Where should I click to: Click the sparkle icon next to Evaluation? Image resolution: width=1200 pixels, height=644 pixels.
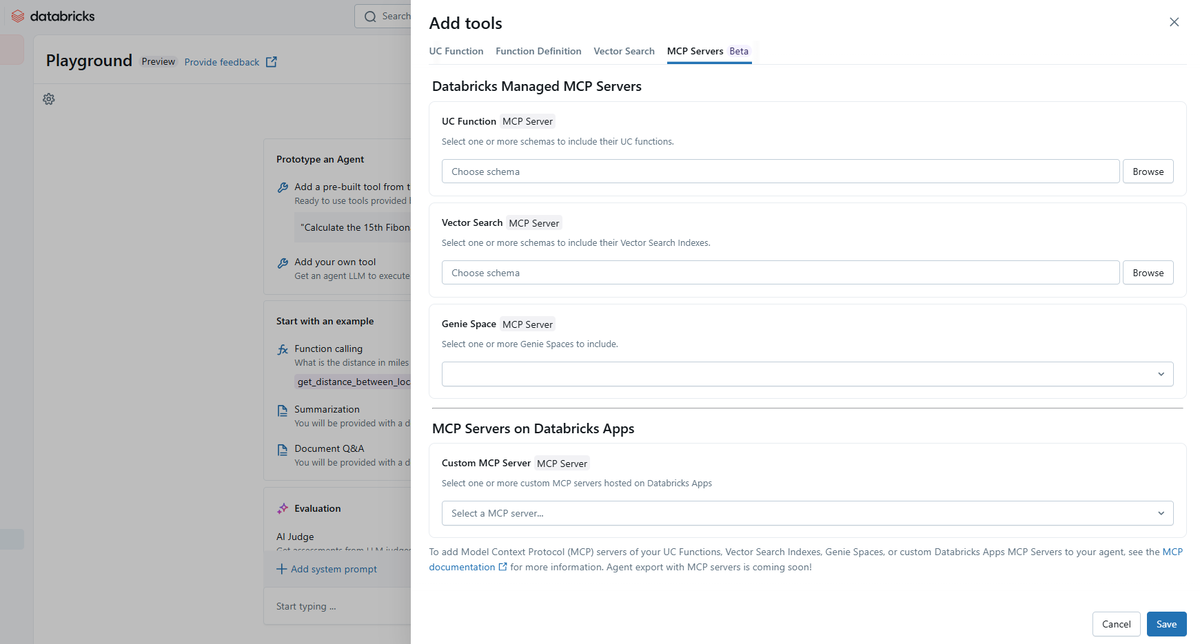point(283,508)
